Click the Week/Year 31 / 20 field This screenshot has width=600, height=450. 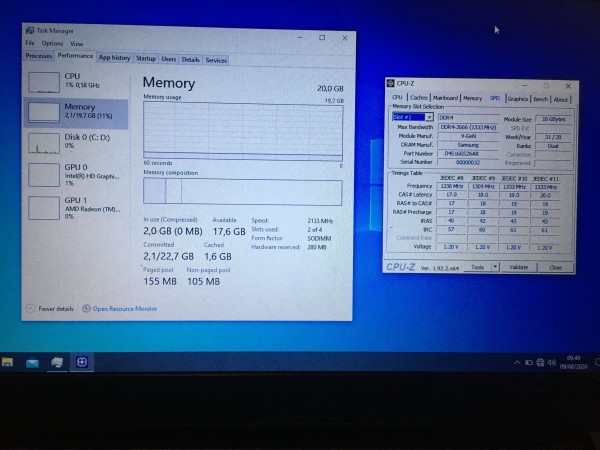point(553,137)
